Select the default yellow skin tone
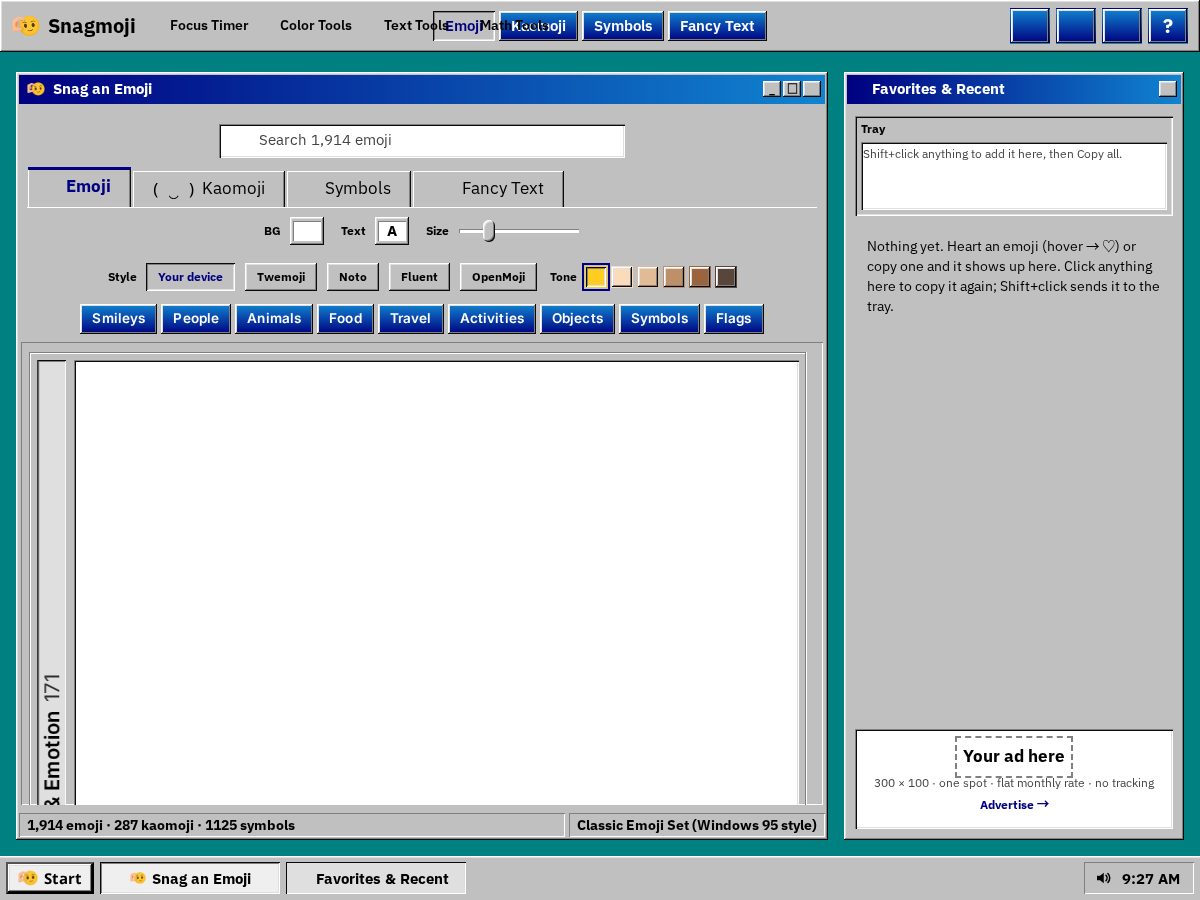1200x900 pixels. 596,277
